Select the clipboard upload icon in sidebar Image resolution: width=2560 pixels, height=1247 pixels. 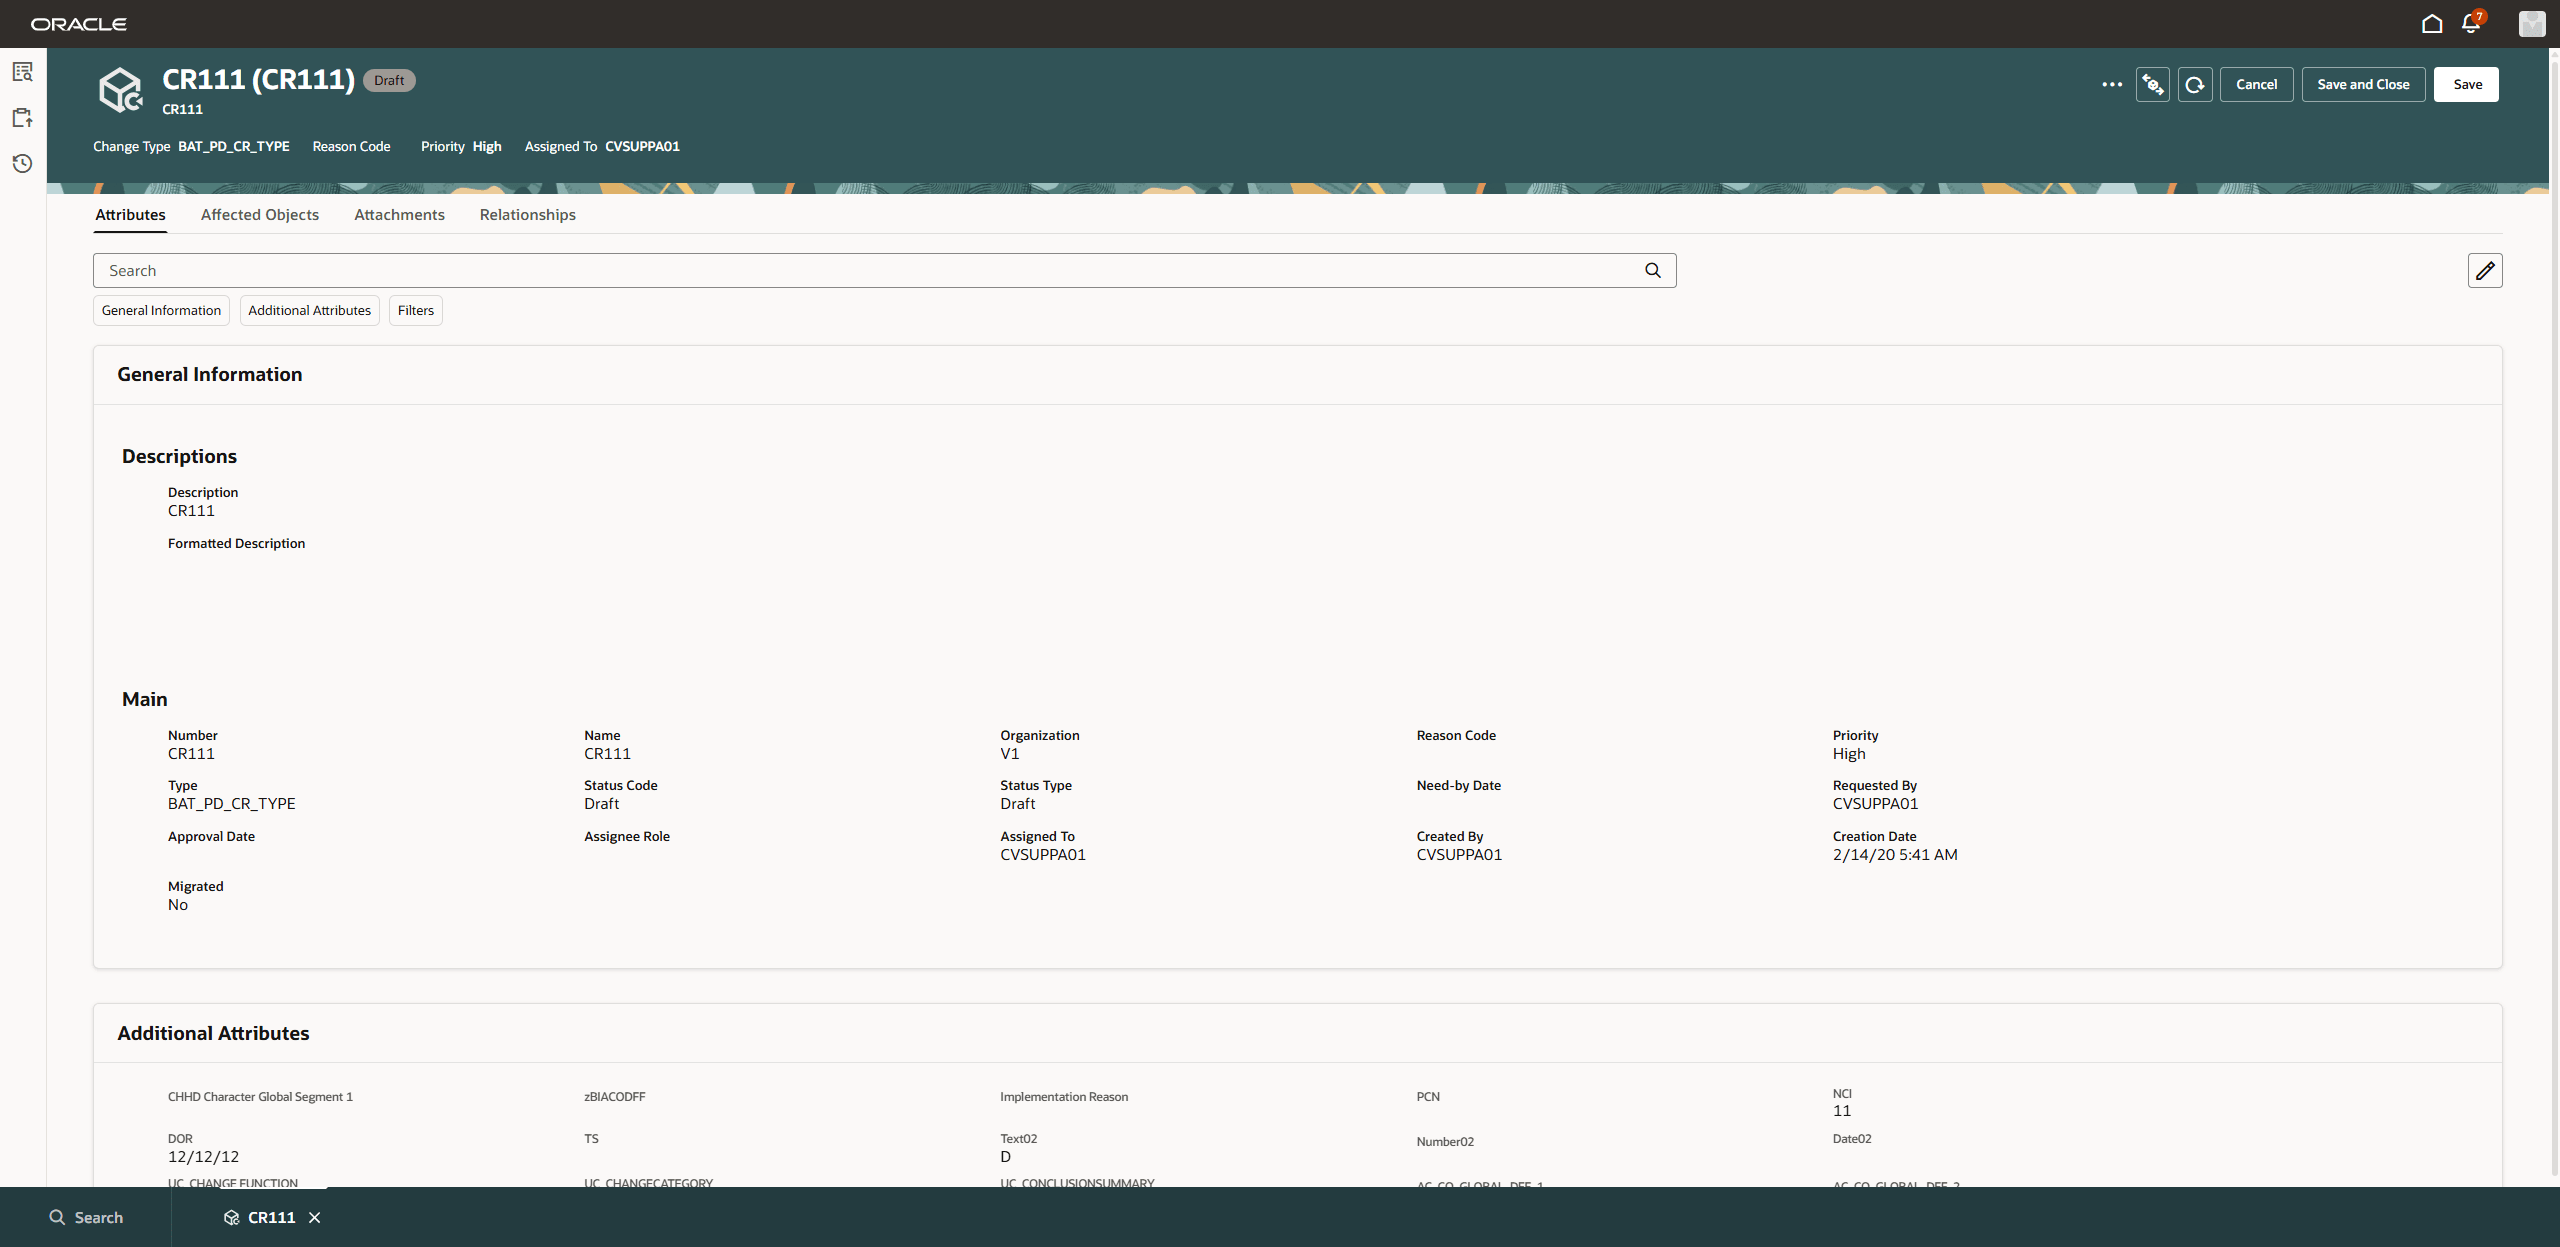[22, 117]
